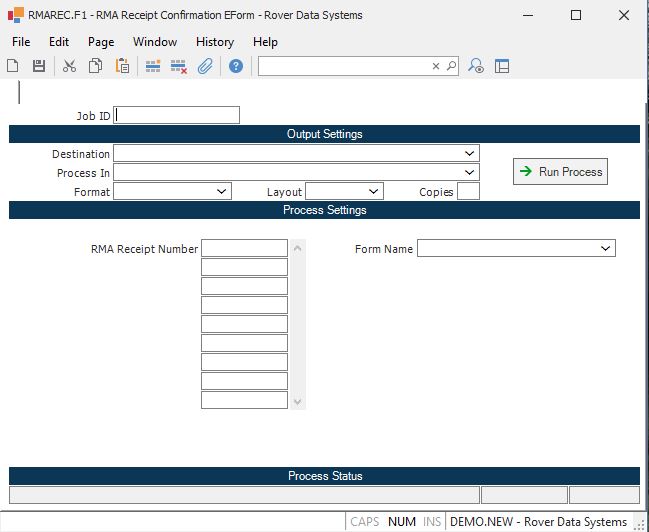Image resolution: width=649 pixels, height=532 pixels.
Task: Click the RMA Receipt Number list scrollbar
Action: [x=296, y=324]
